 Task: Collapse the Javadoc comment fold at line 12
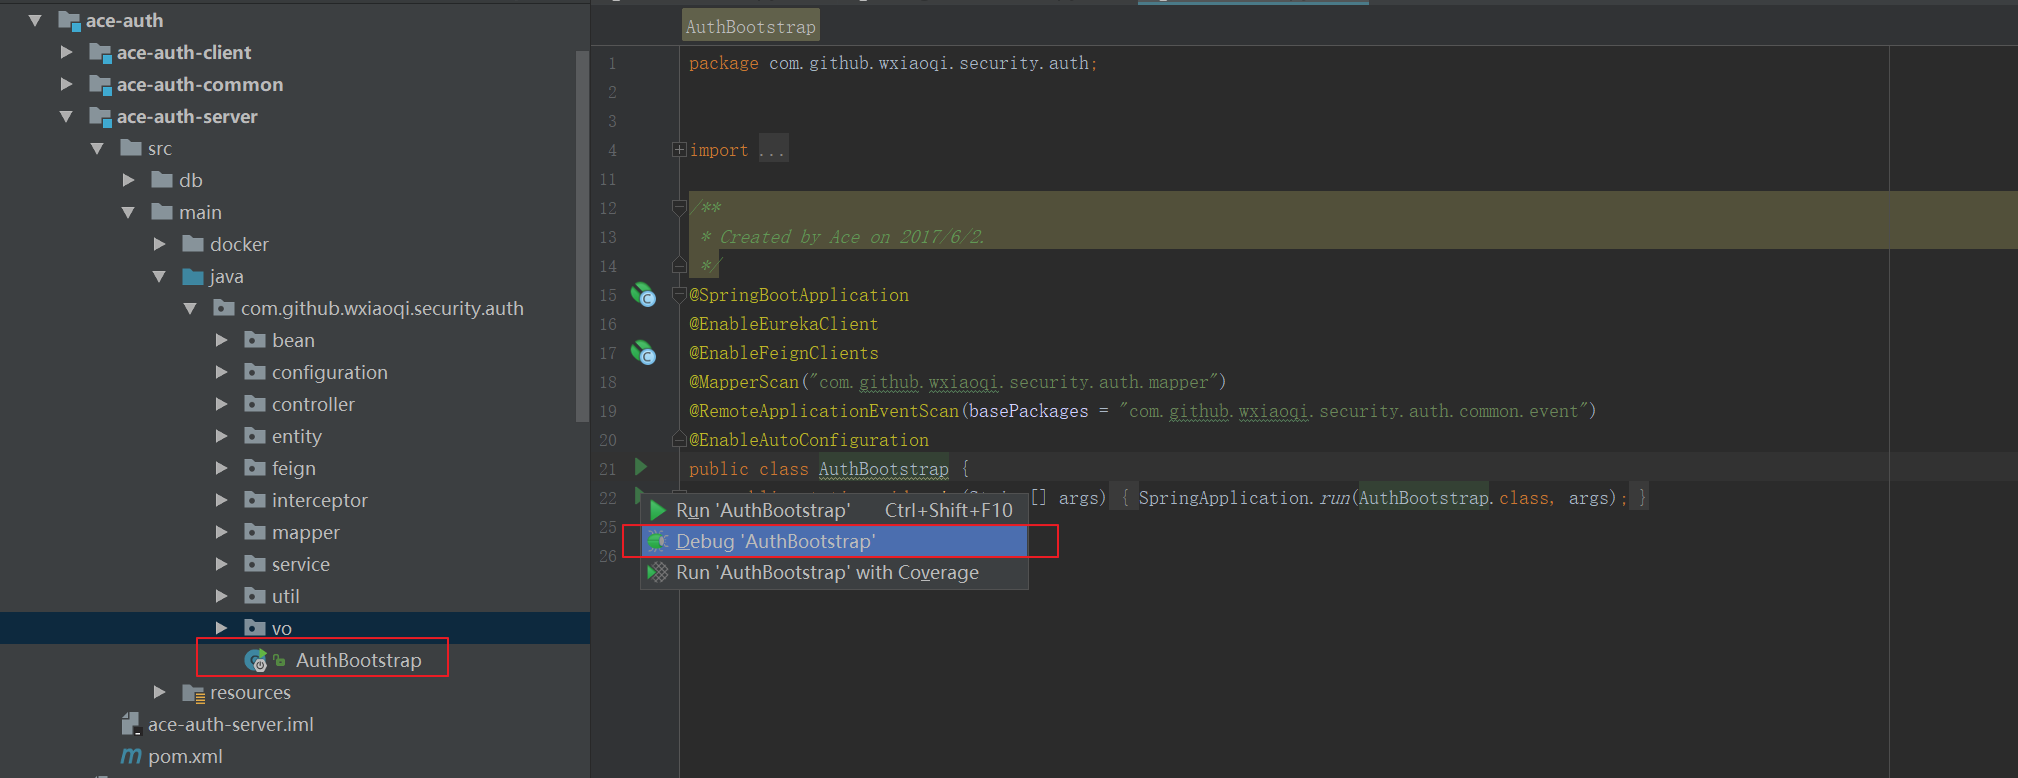pos(679,208)
